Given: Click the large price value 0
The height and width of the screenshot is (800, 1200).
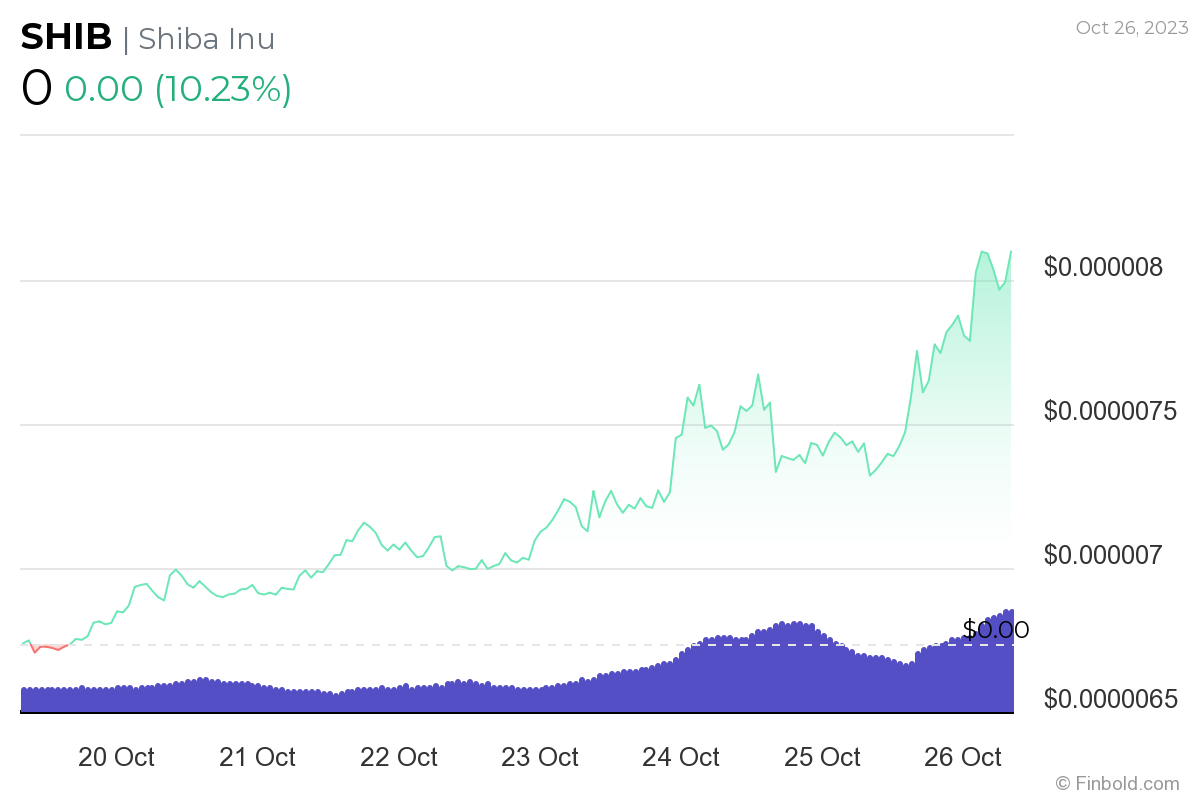Looking at the screenshot, I should 36,88.
